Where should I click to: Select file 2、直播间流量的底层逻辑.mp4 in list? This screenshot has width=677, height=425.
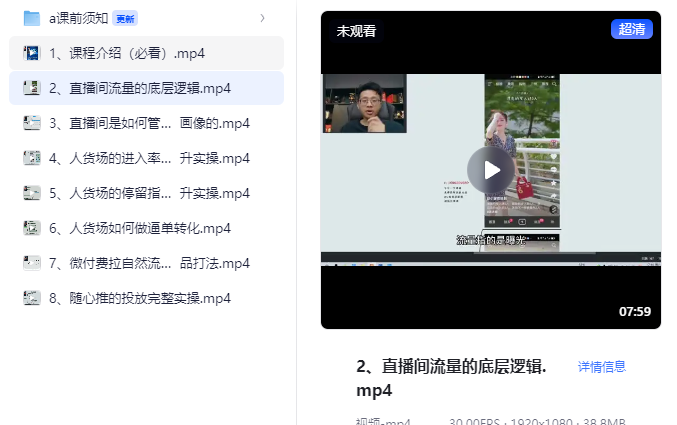146,88
